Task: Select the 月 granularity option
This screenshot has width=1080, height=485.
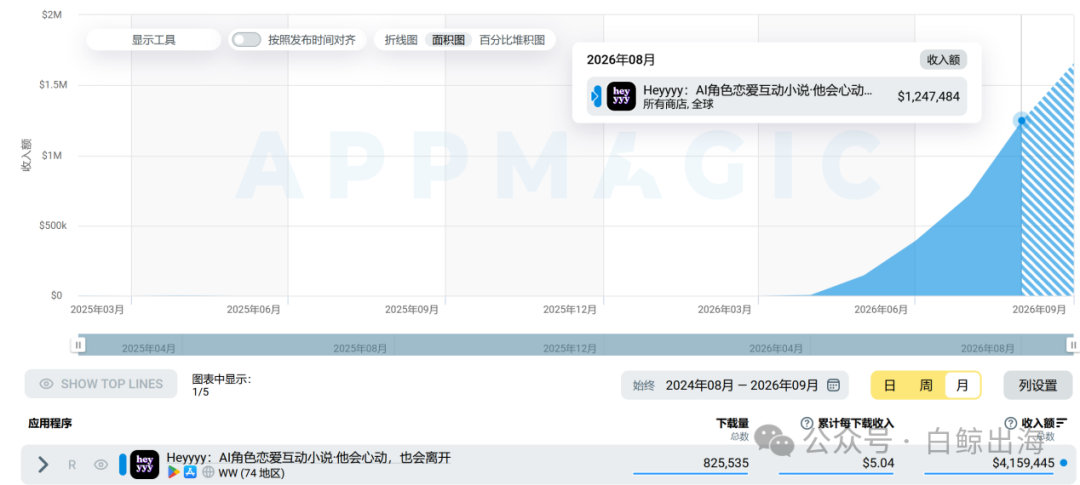Action: [x=962, y=385]
